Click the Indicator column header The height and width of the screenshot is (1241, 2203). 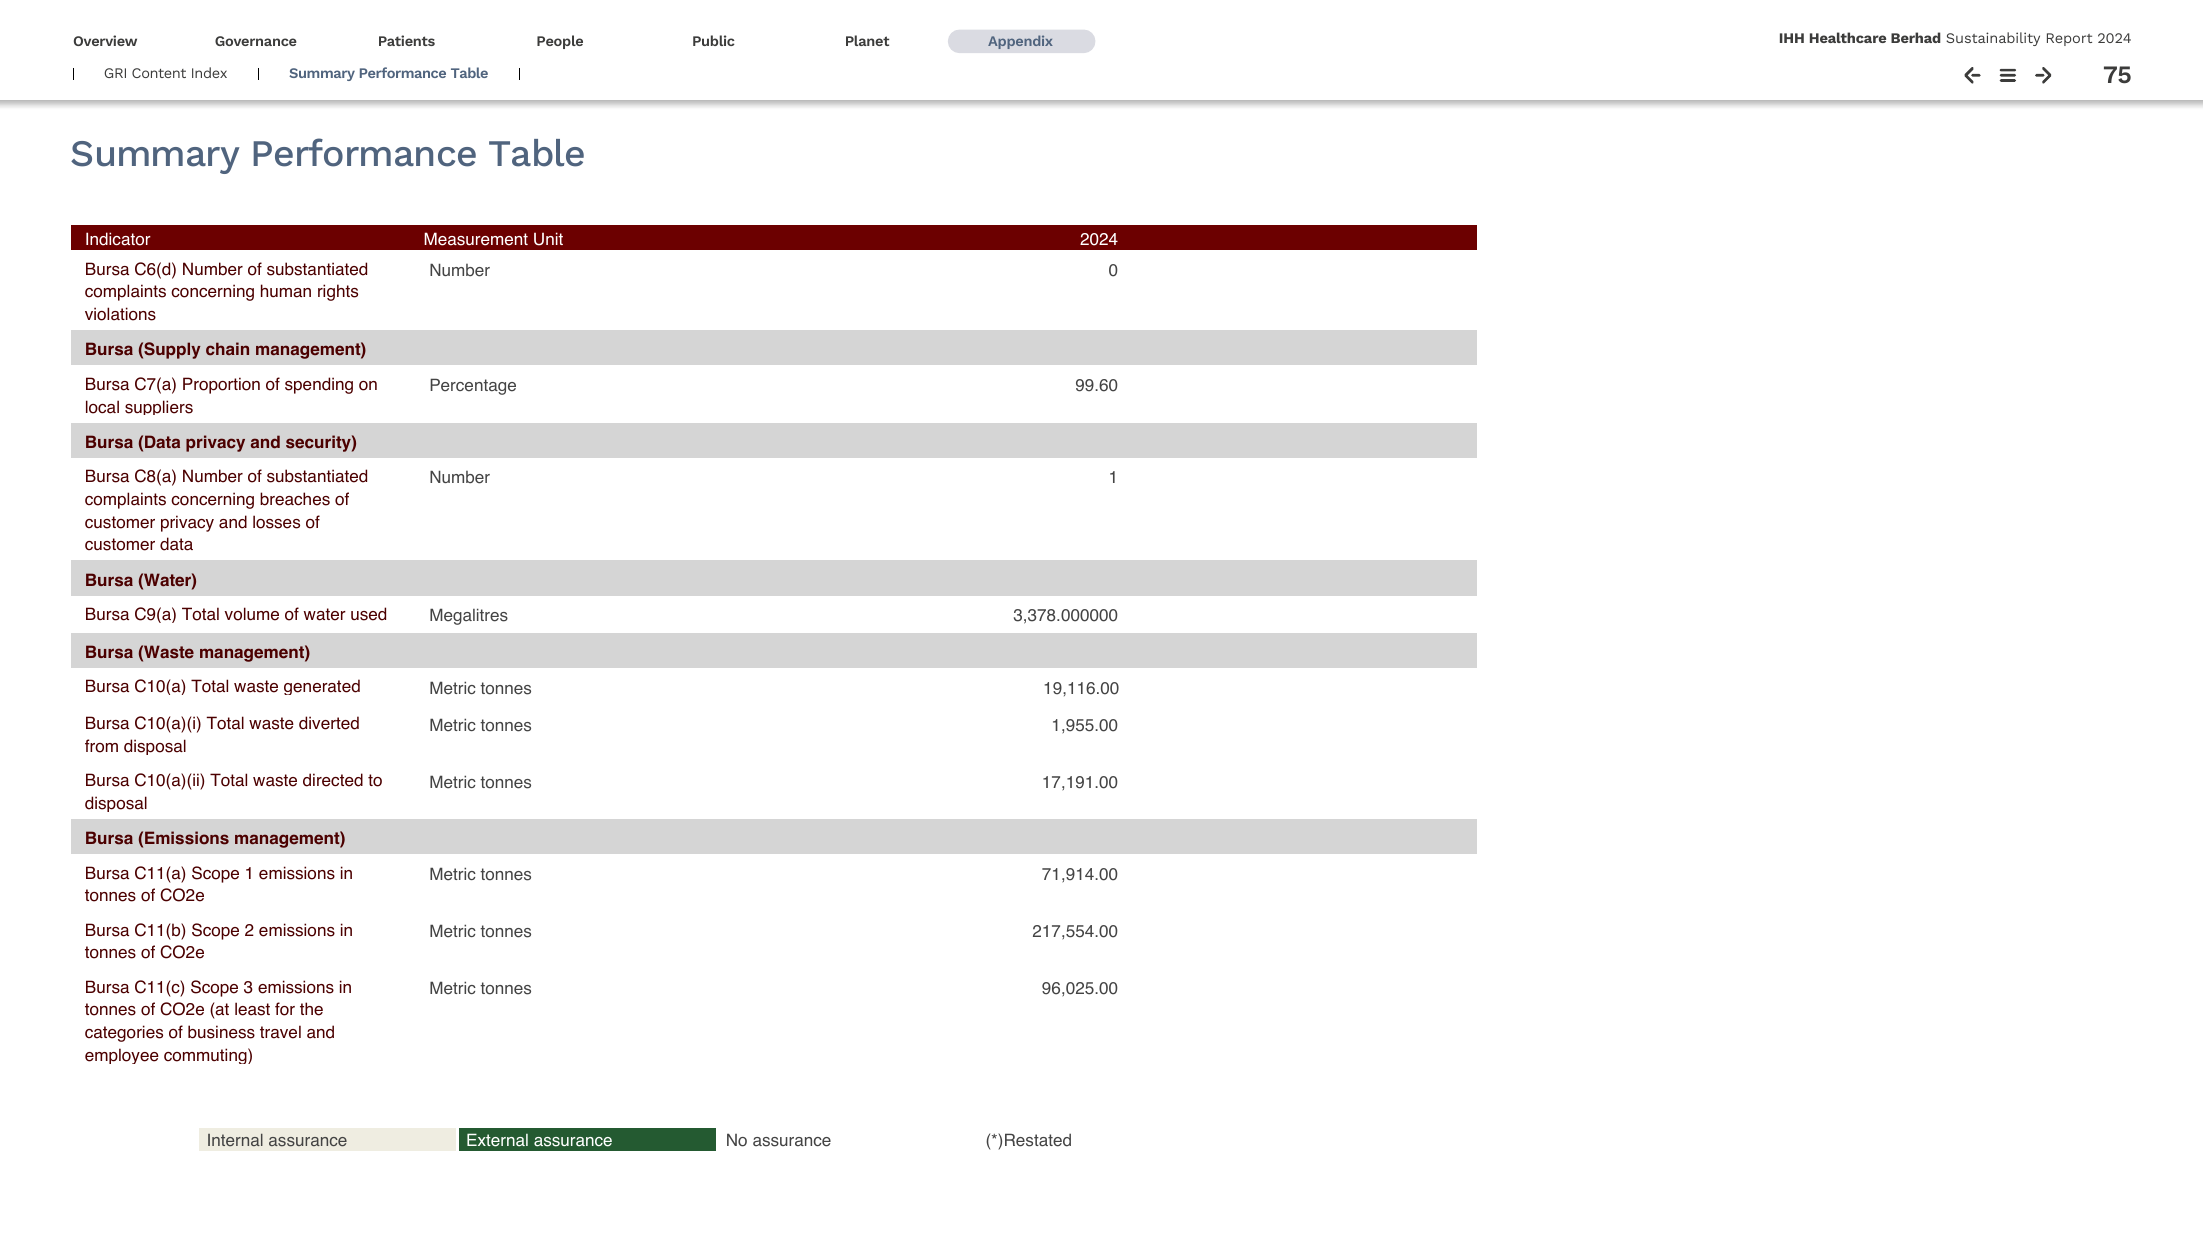pyautogui.click(x=117, y=239)
